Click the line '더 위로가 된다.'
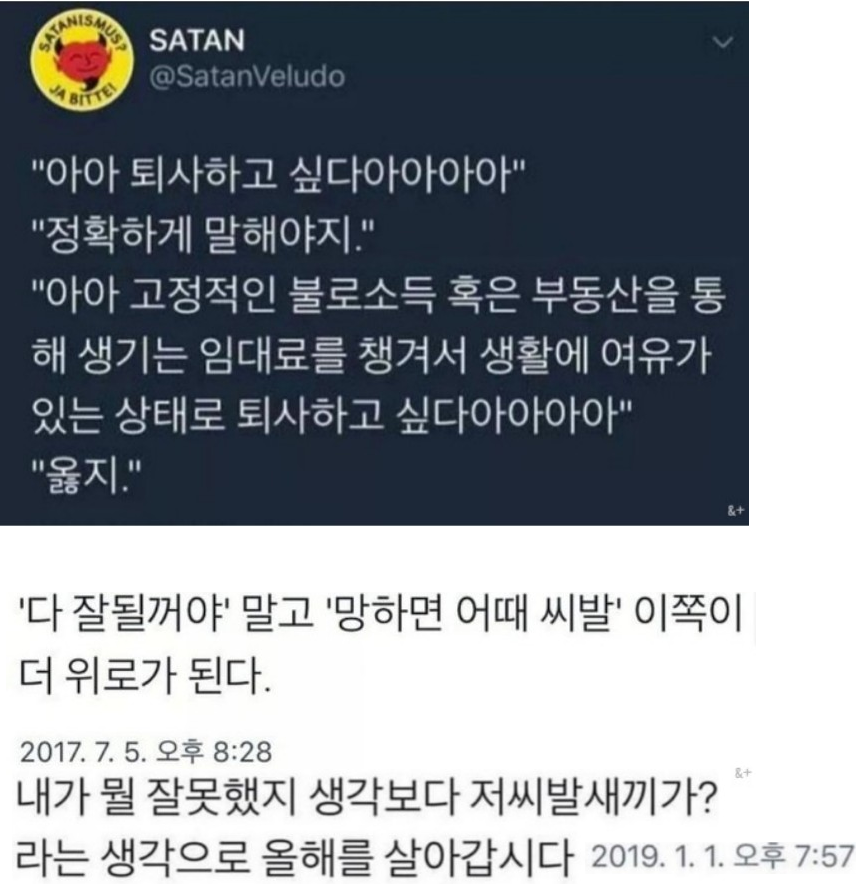Image resolution: width=856 pixels, height=884 pixels. pyautogui.click(x=145, y=675)
